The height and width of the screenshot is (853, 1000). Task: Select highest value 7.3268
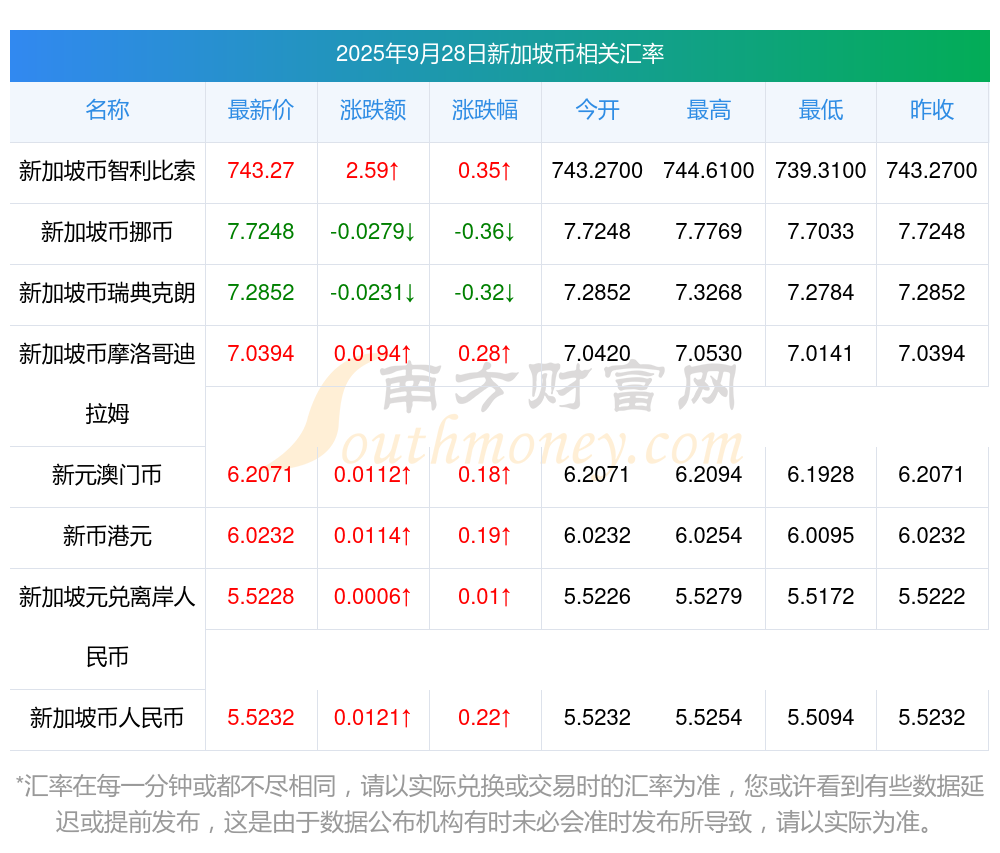click(709, 293)
